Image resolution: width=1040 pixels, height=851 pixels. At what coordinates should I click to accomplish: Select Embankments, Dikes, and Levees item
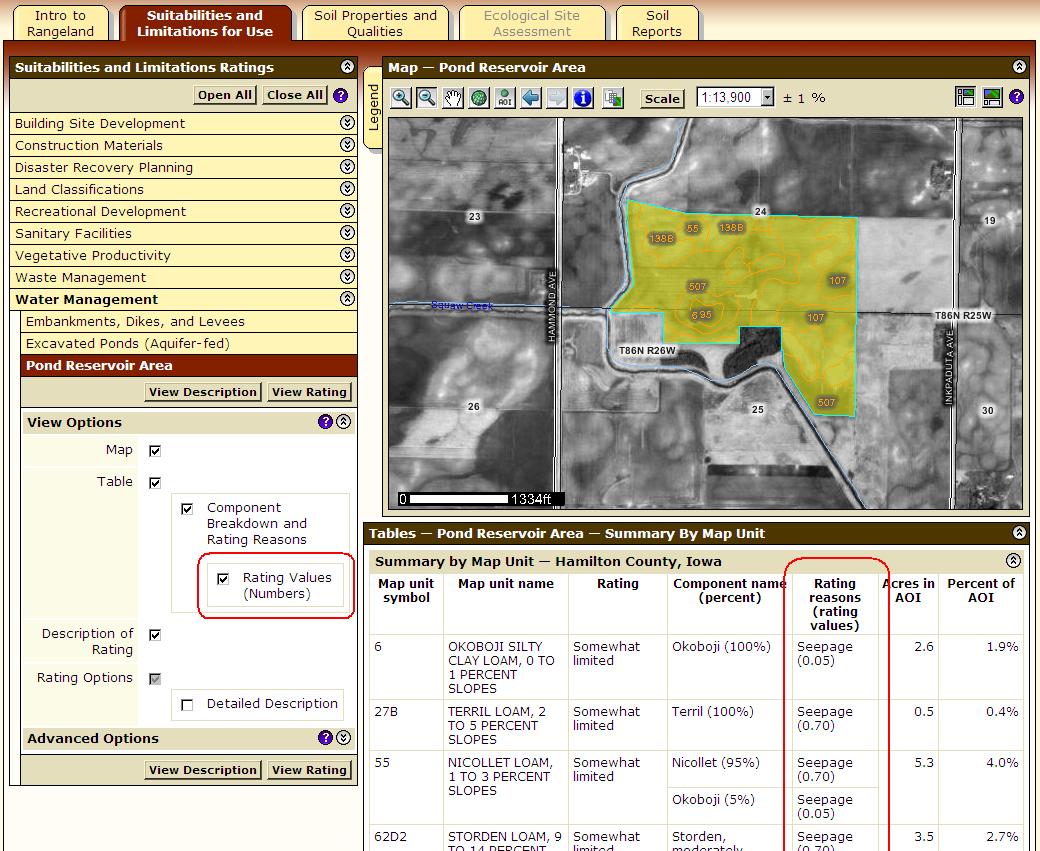[189, 322]
